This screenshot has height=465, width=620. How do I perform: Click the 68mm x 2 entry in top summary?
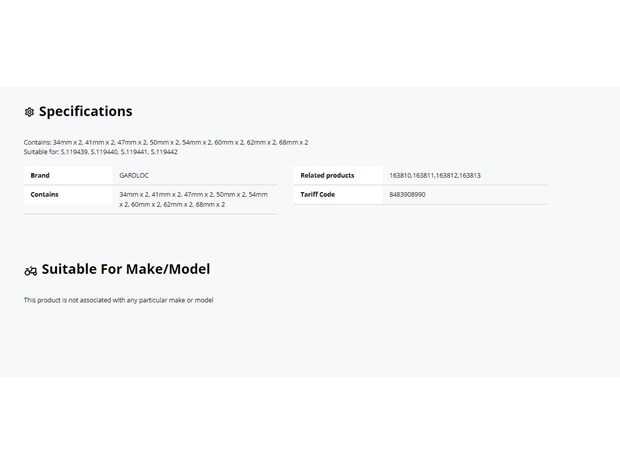[293, 142]
